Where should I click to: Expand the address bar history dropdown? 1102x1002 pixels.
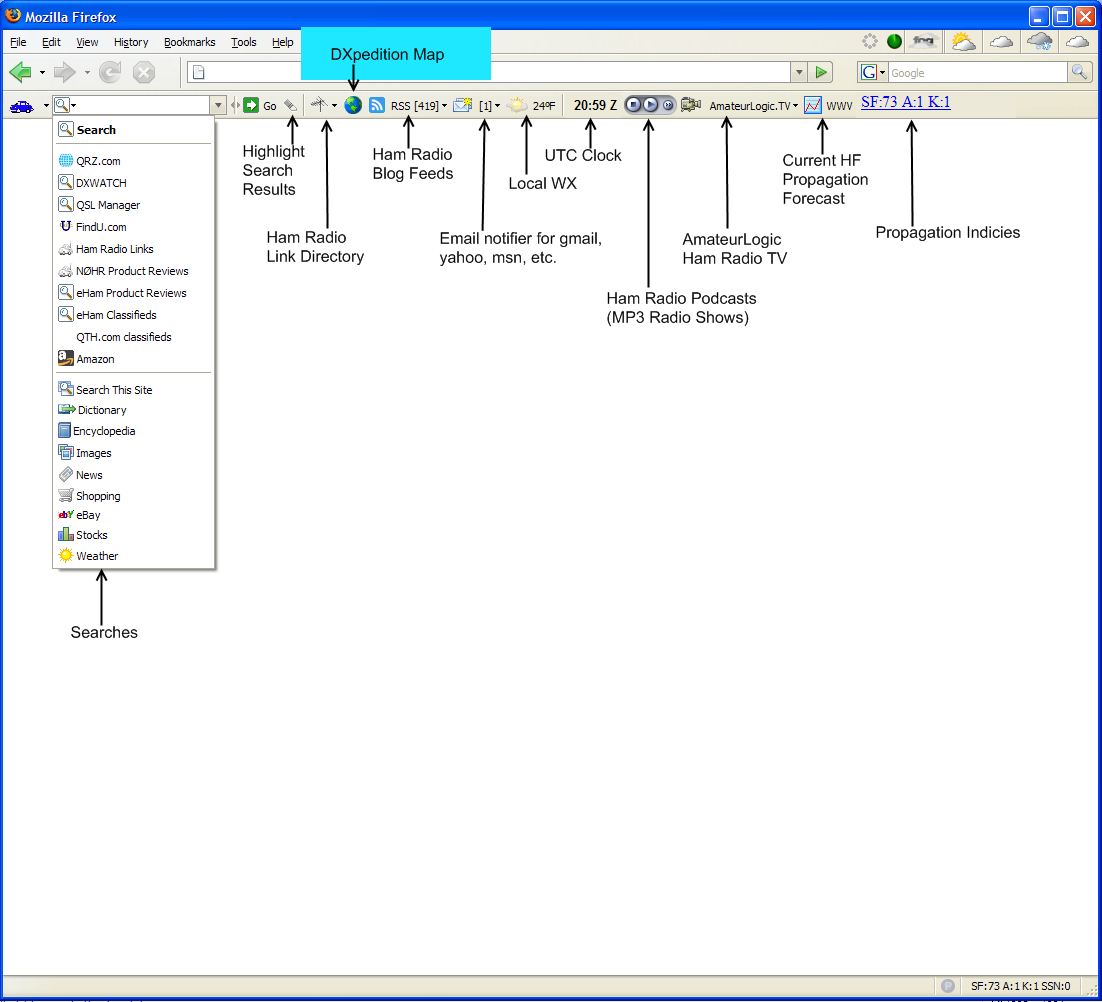[x=798, y=72]
